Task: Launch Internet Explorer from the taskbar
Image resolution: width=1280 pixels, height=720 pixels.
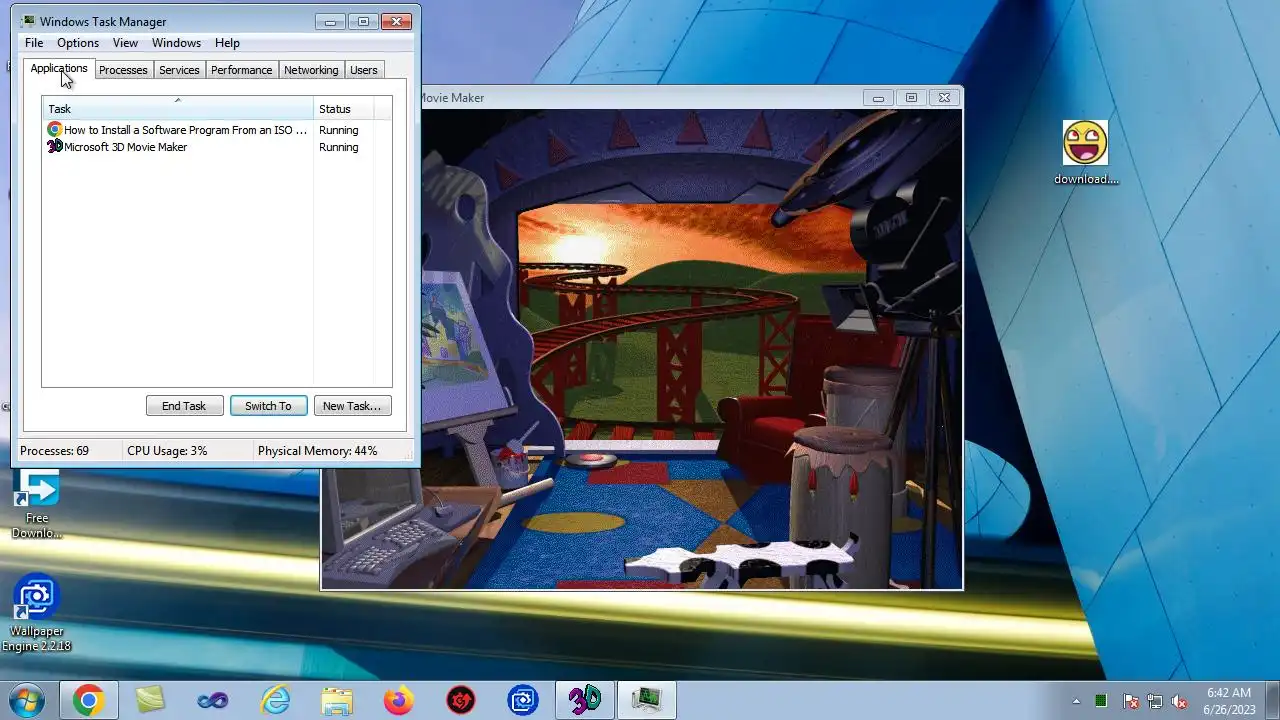Action: [x=274, y=700]
